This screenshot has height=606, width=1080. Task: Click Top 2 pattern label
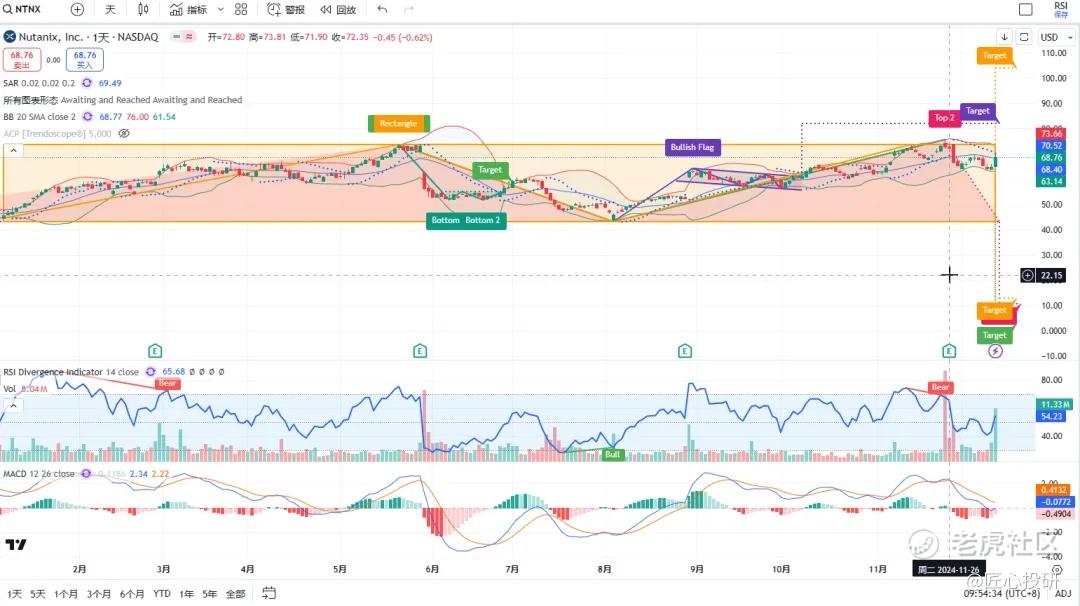point(944,118)
